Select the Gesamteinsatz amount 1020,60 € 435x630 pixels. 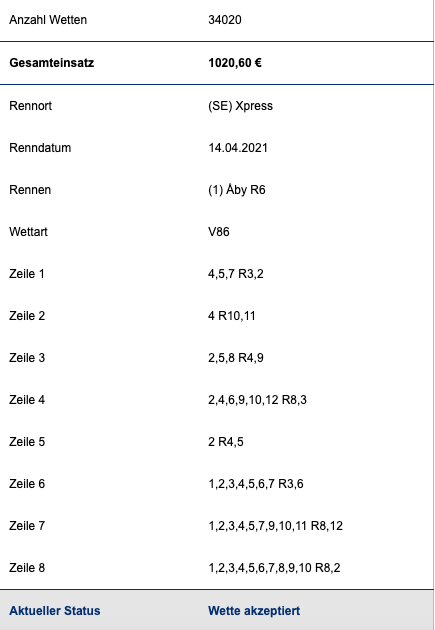(235, 63)
